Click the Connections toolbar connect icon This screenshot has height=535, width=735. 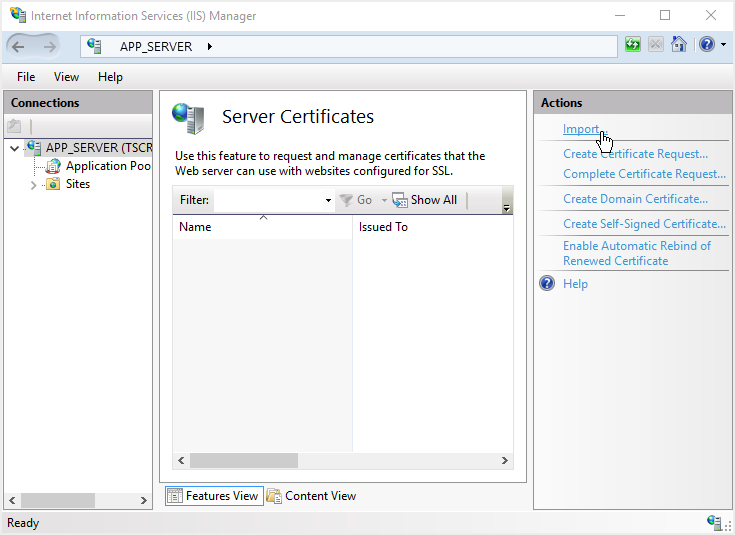point(15,126)
